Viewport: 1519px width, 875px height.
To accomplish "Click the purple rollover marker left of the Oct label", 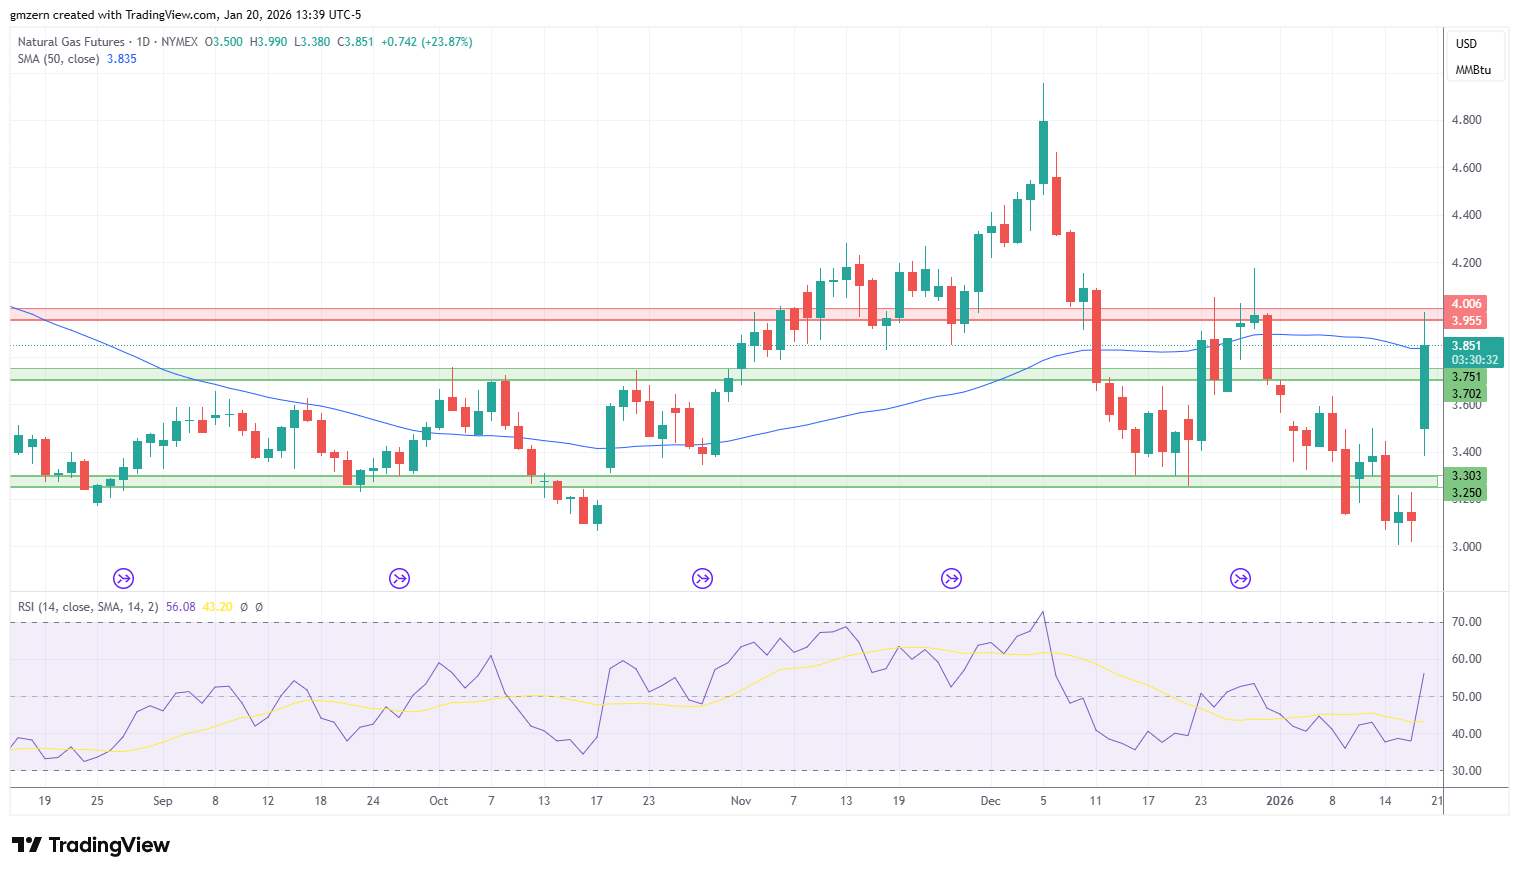I will point(399,578).
